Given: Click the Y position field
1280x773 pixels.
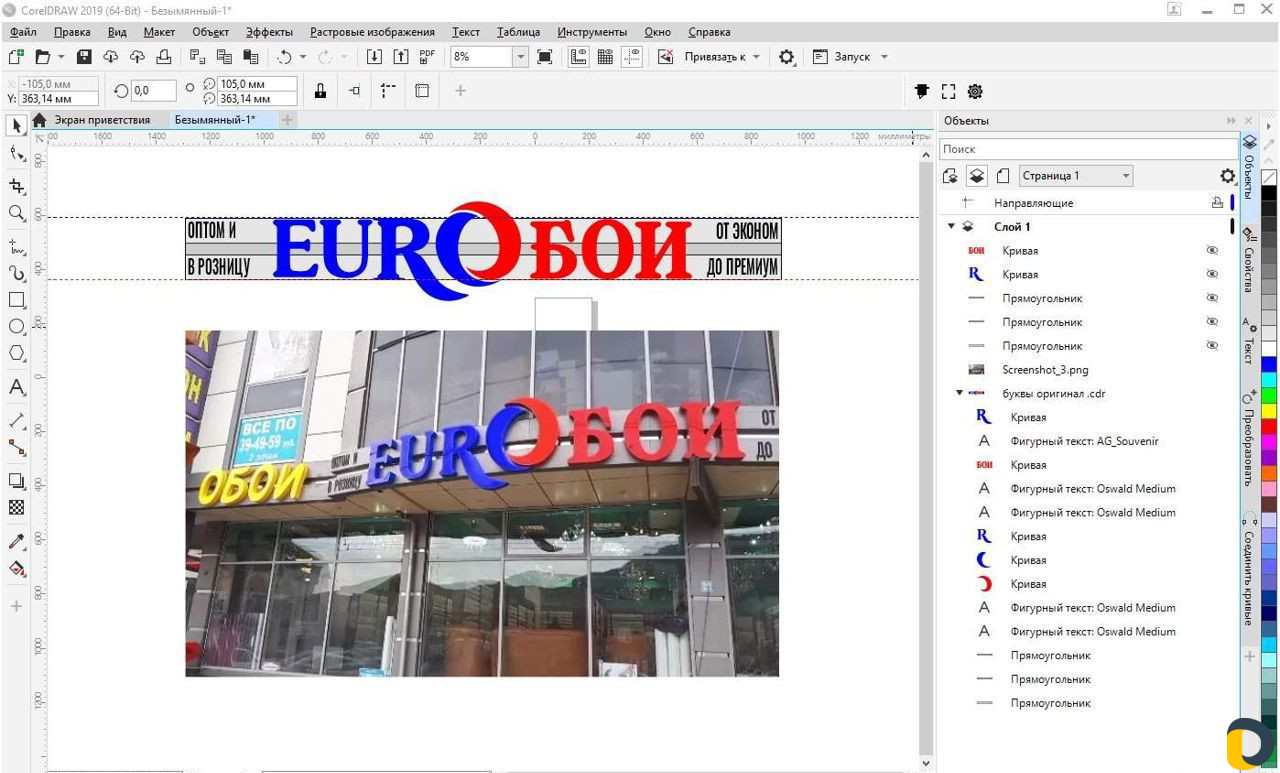Looking at the screenshot, I should (59, 99).
